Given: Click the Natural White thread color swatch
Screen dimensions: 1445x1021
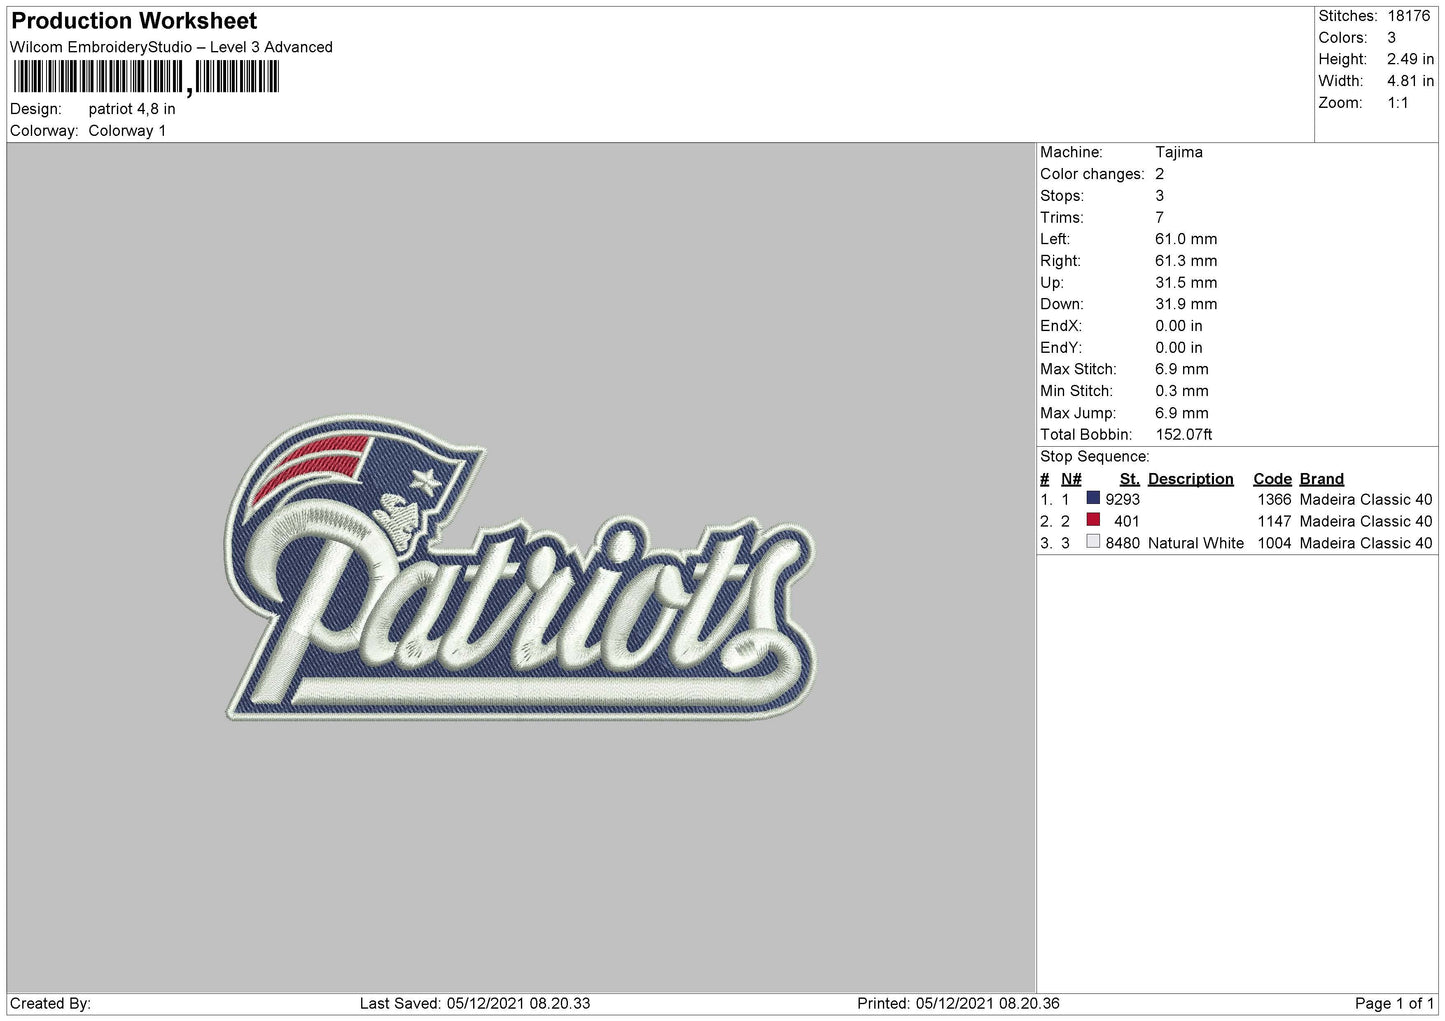Looking at the screenshot, I should [1093, 542].
